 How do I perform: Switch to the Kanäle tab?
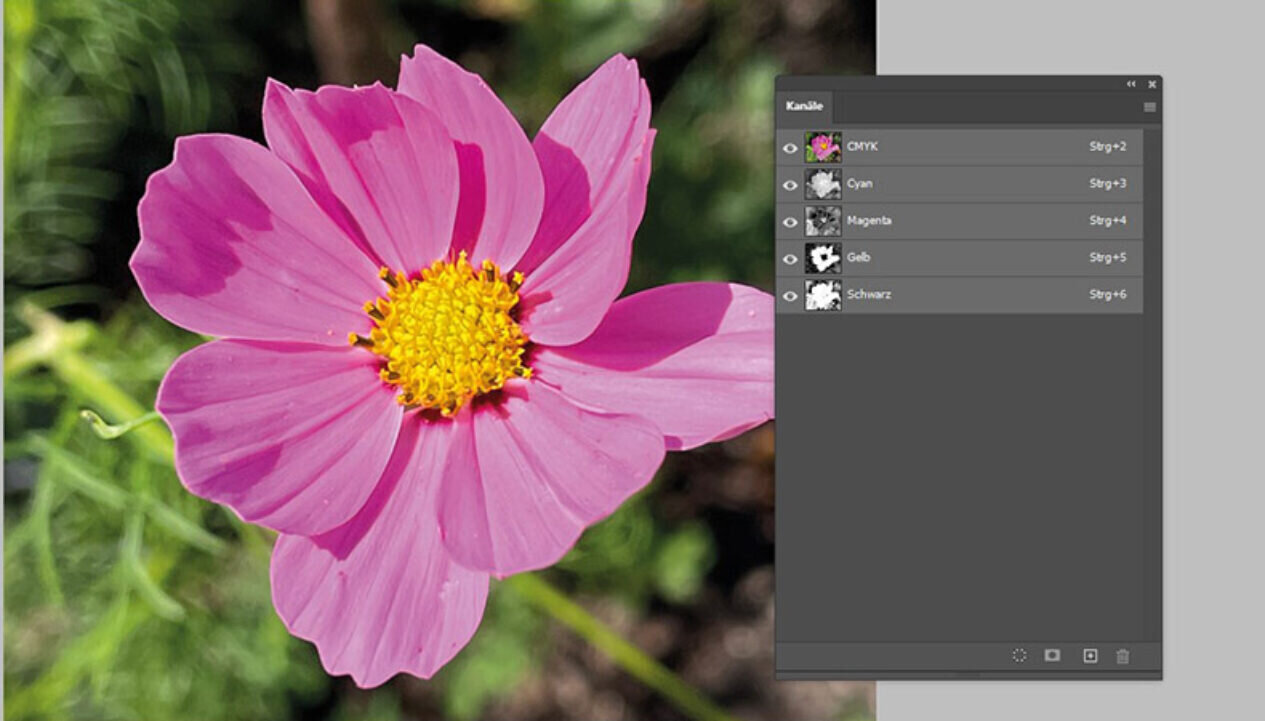(x=804, y=107)
